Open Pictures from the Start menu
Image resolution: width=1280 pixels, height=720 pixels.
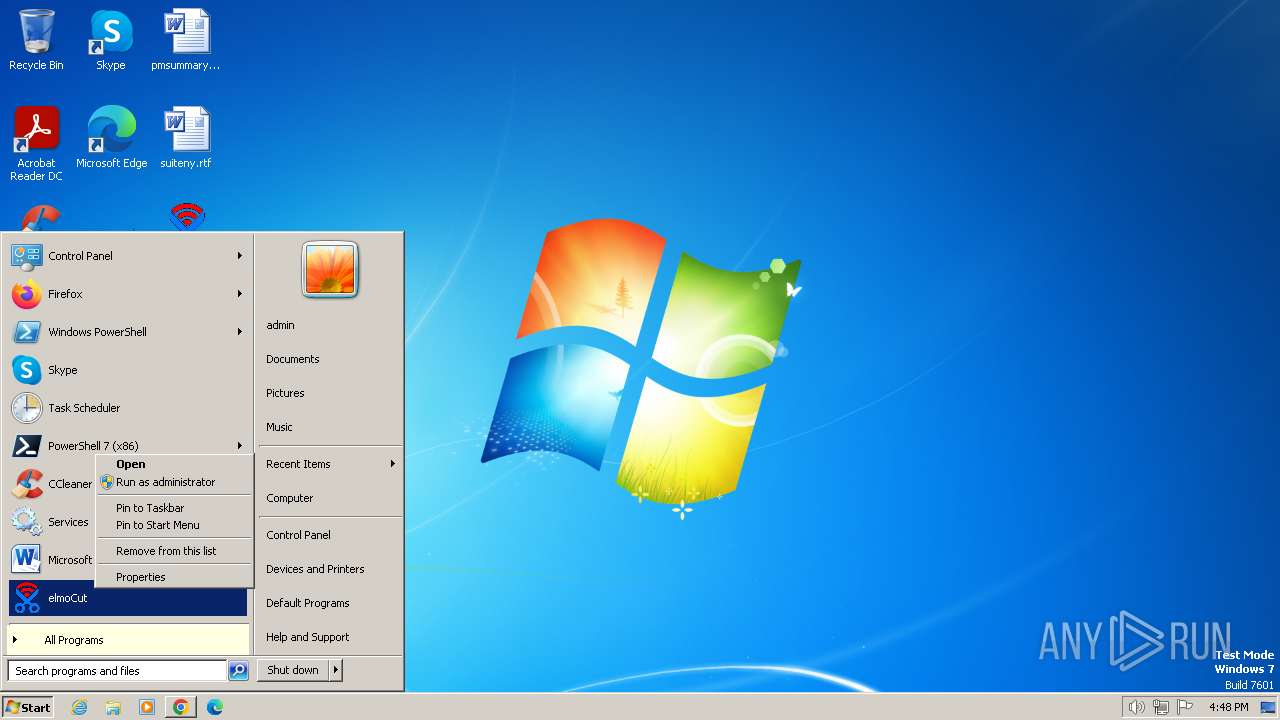[285, 393]
